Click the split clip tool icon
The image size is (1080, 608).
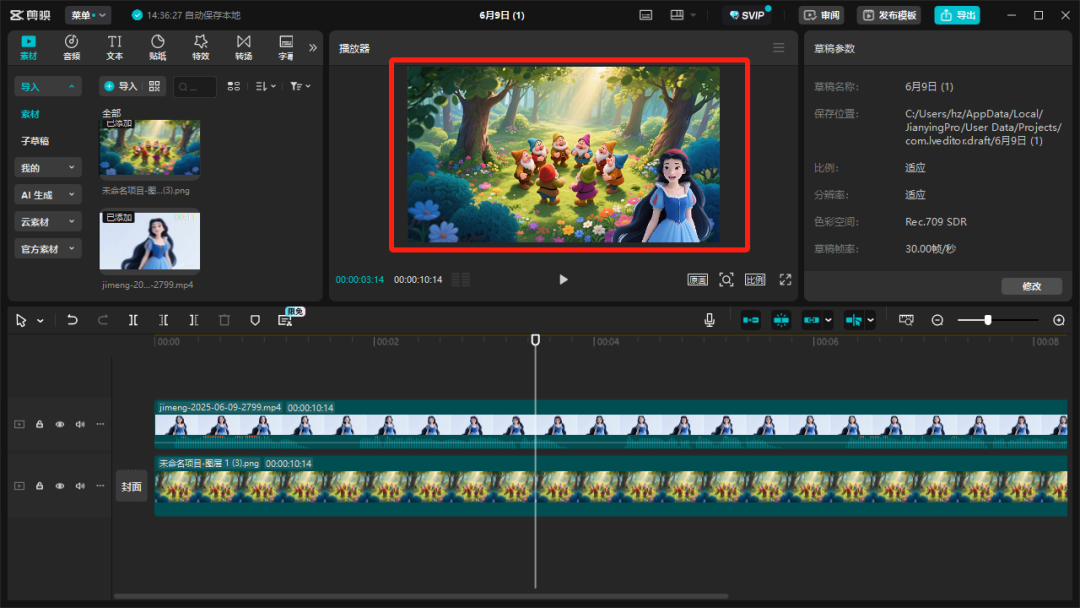coord(133,320)
